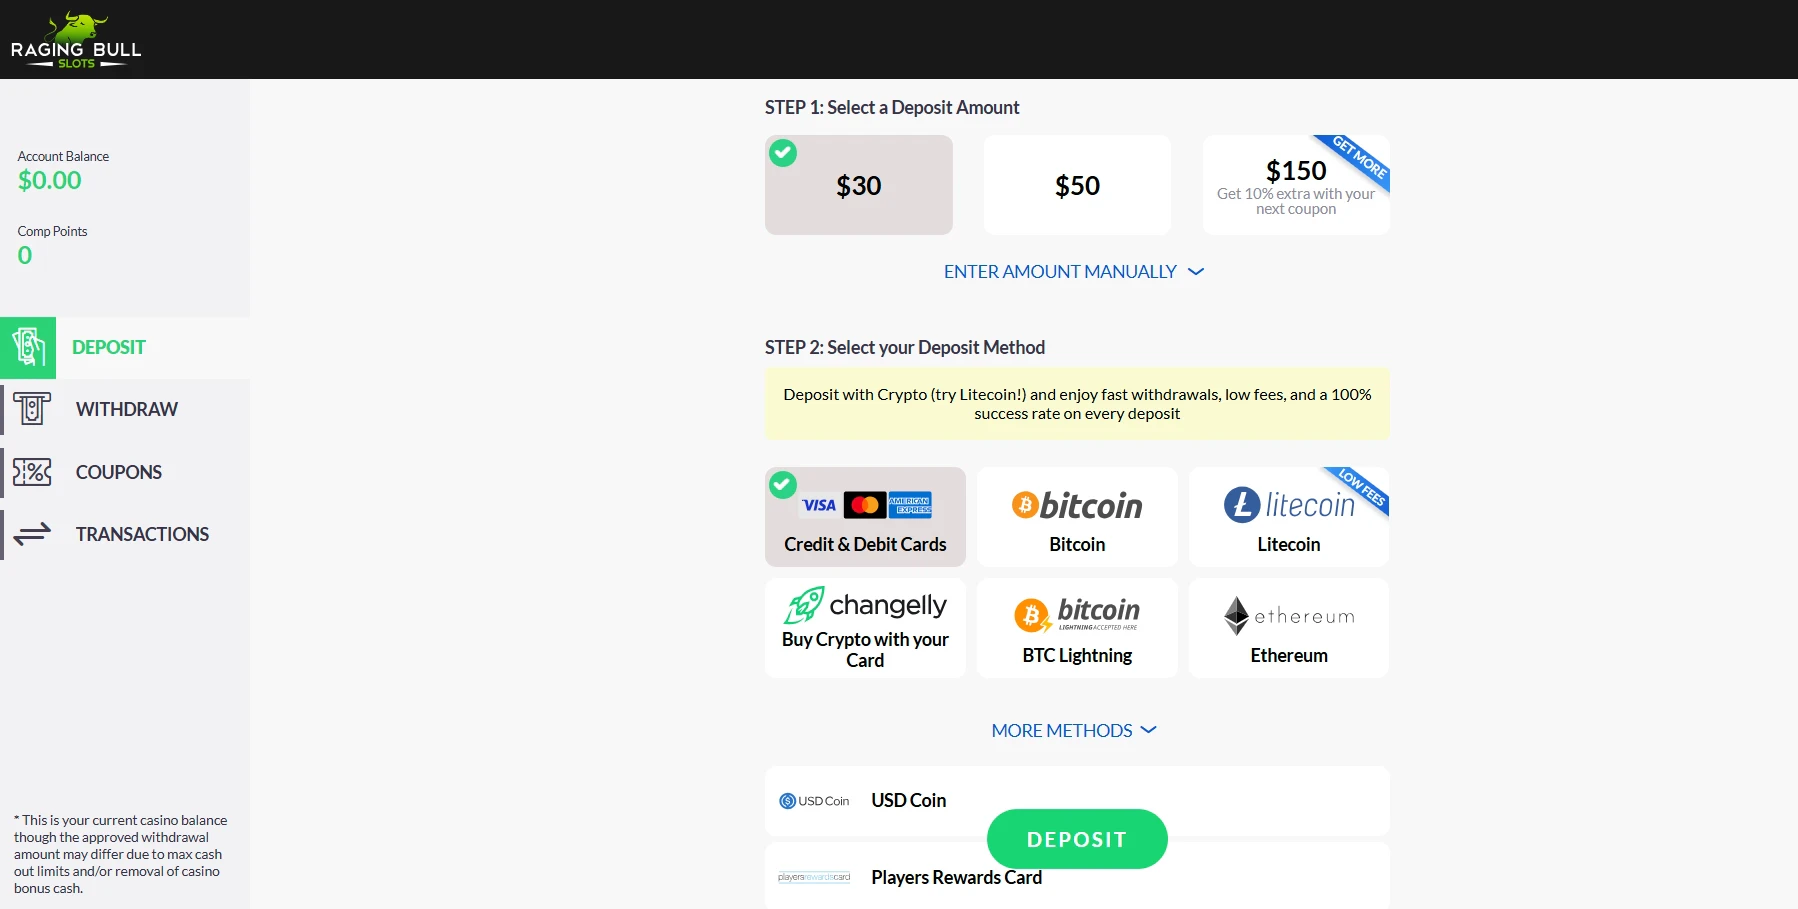Click the crypto deposit promo notice

1077,404
